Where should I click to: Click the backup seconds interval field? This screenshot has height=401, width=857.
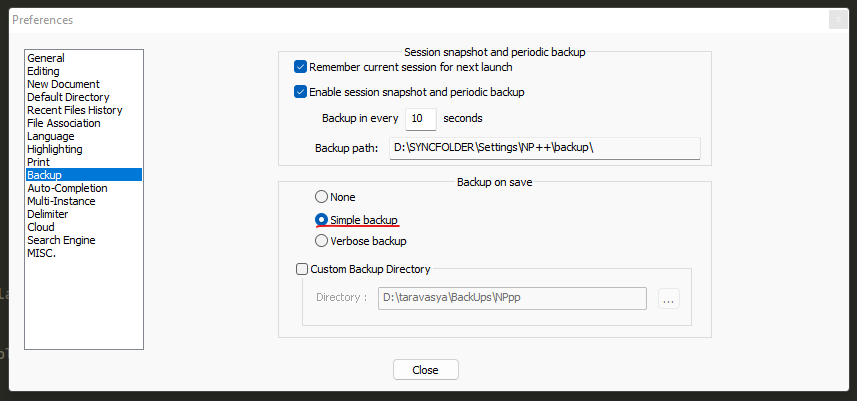[x=420, y=118]
